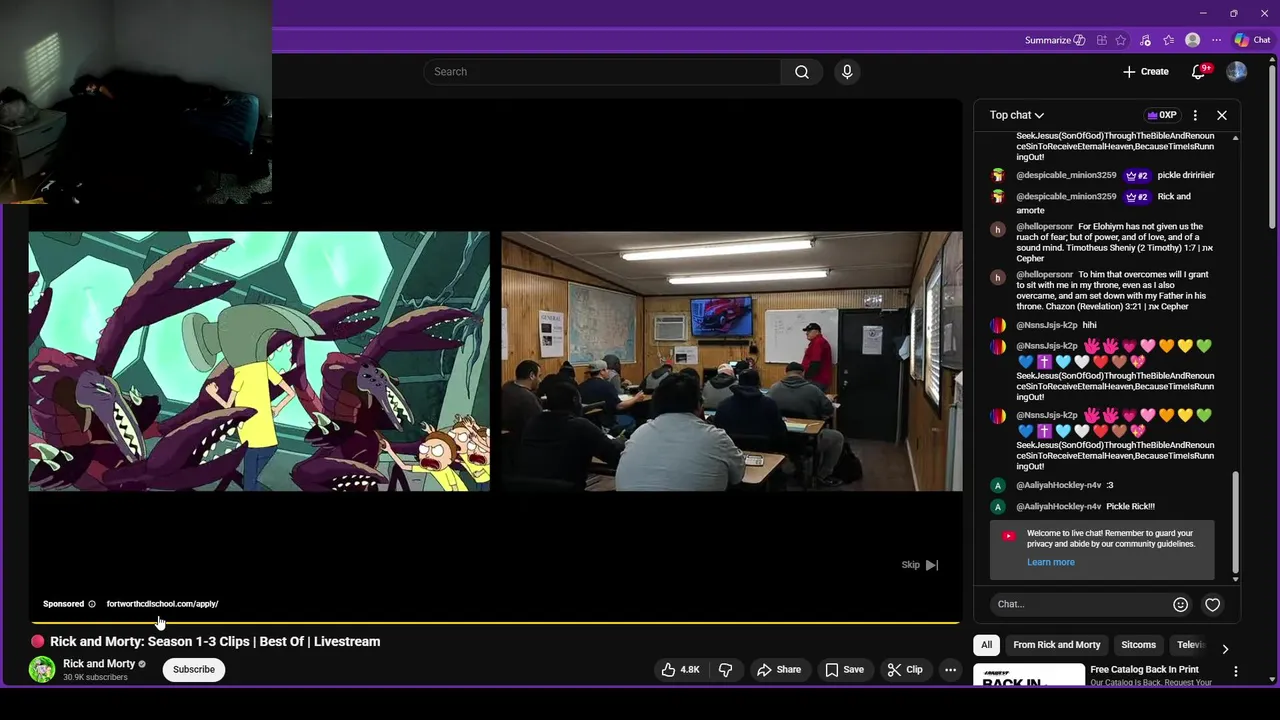Select the All filter chip
The width and height of the screenshot is (1280, 720).
coord(986,645)
